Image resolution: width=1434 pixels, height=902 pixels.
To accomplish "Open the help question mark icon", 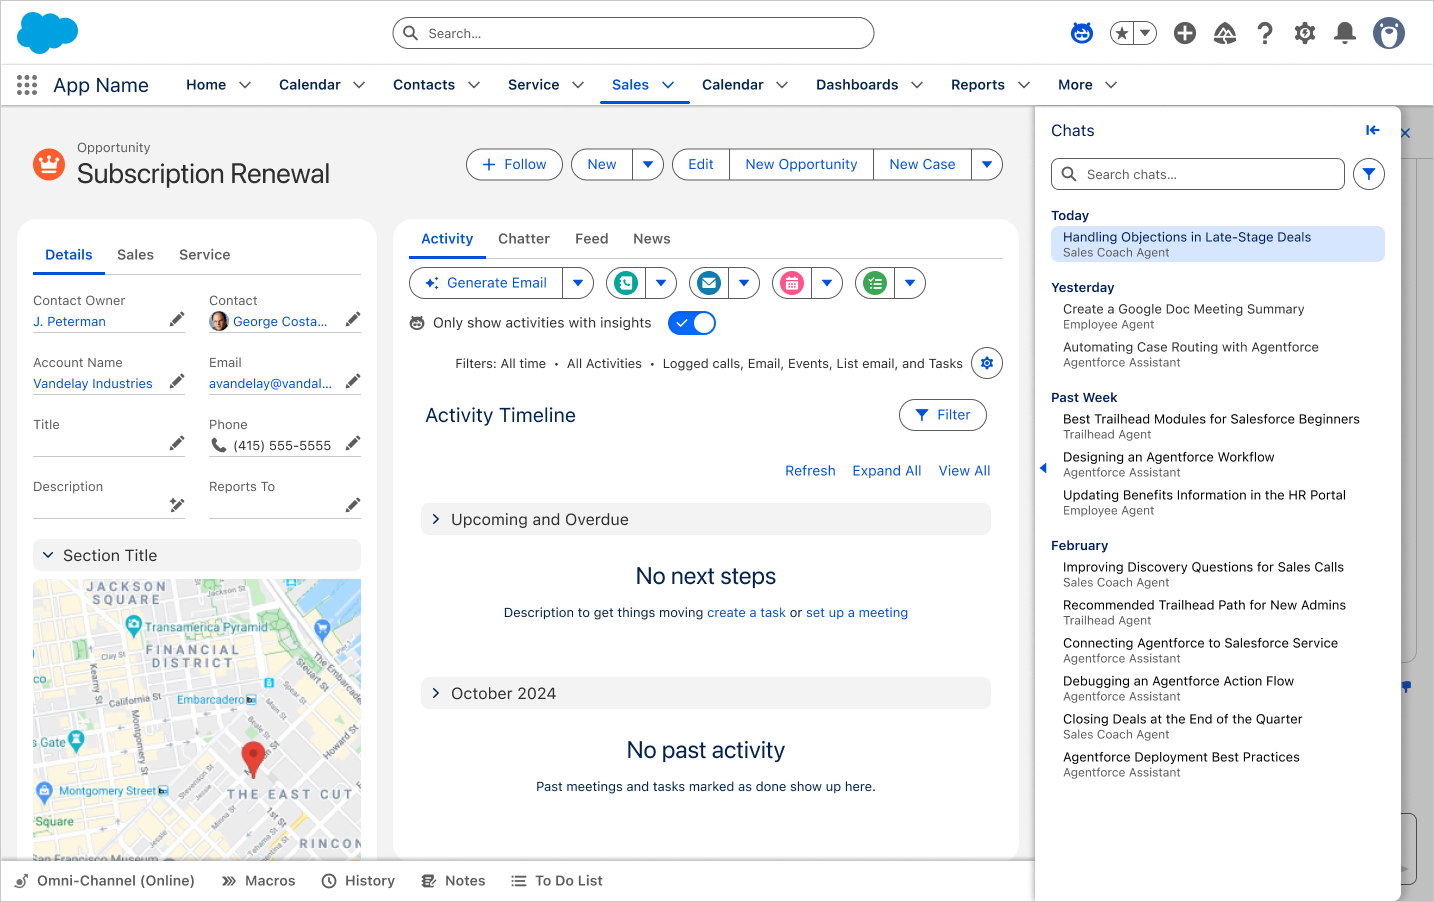I will (x=1265, y=33).
